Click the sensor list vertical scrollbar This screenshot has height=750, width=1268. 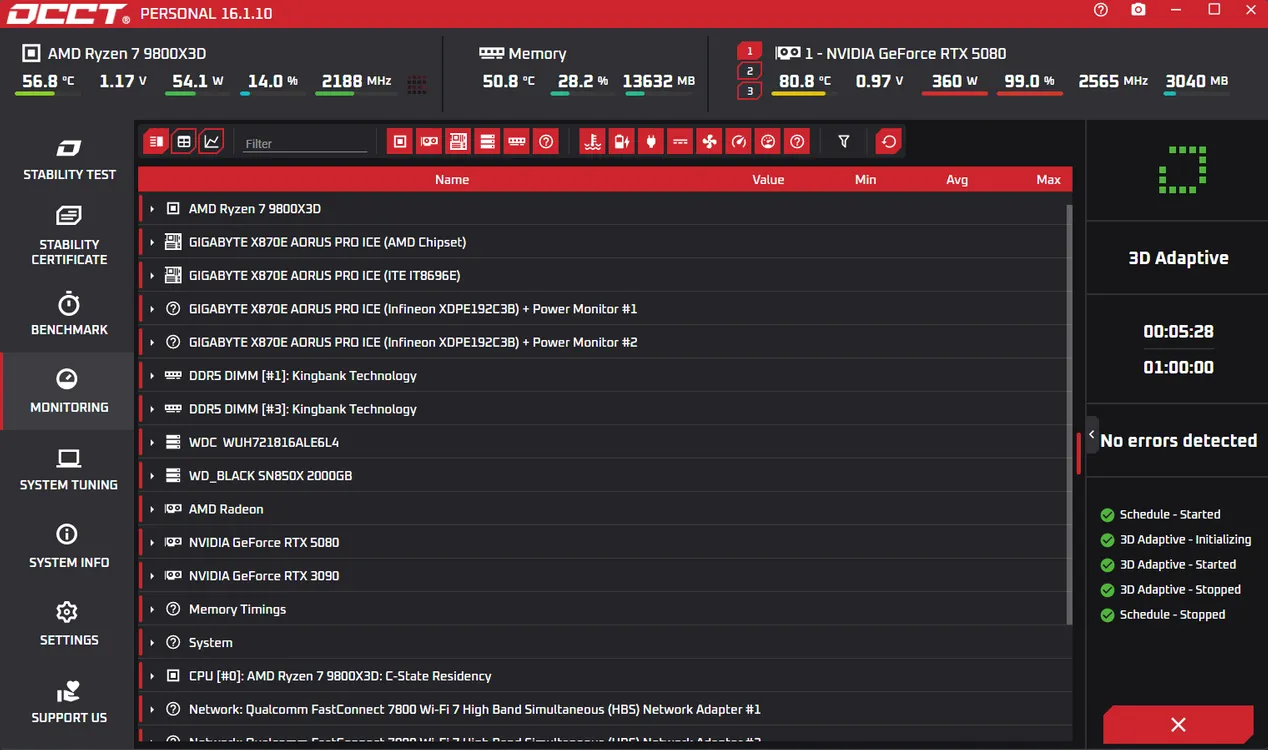tap(1069, 415)
